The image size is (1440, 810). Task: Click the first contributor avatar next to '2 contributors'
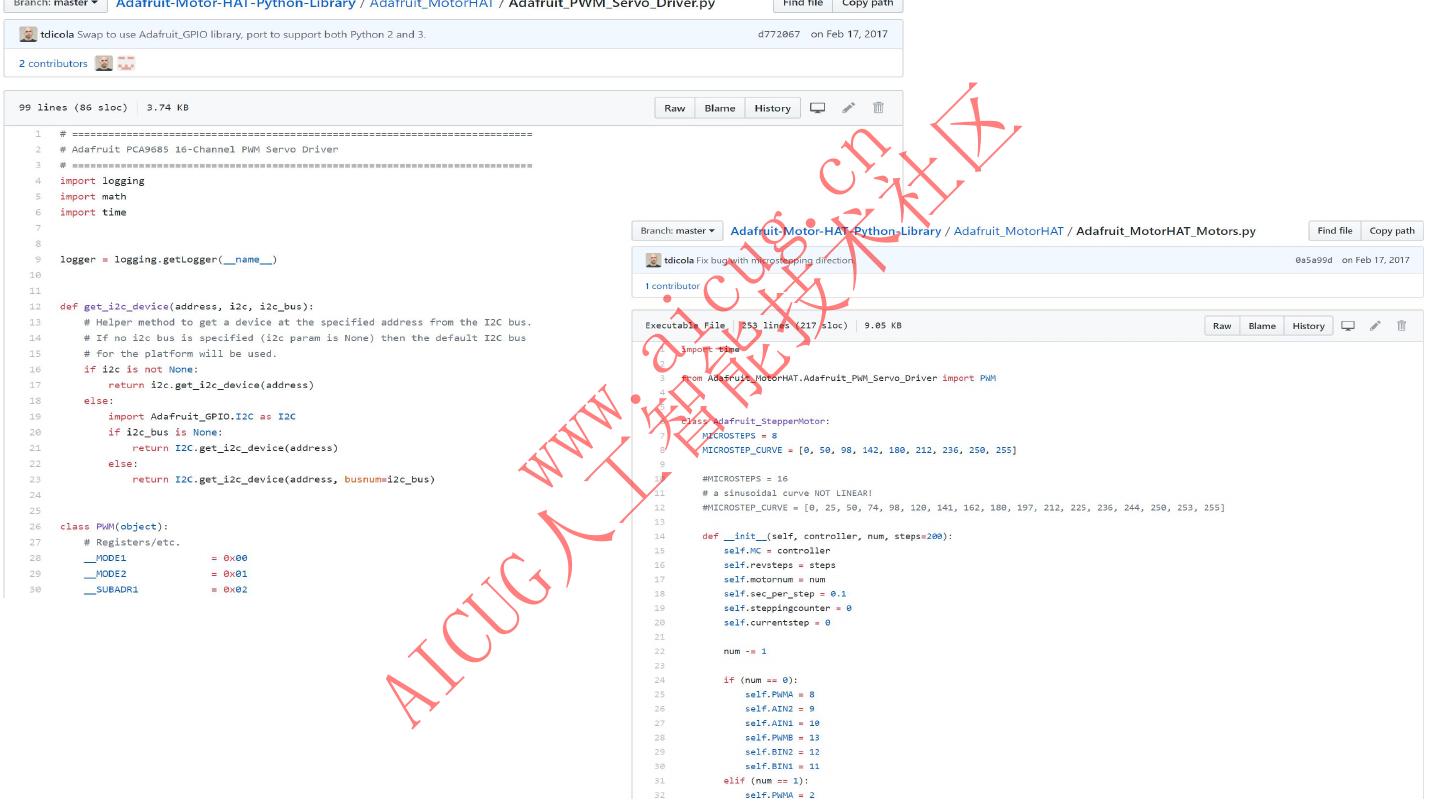pos(103,63)
